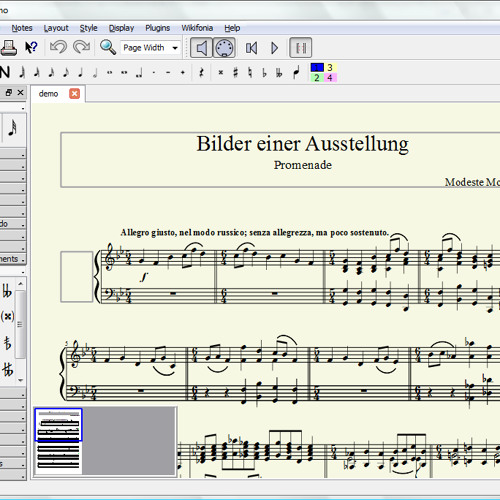Viewport: 500px width, 500px height.
Task: Select the longa note duration
Action: pyautogui.click(x=139, y=72)
